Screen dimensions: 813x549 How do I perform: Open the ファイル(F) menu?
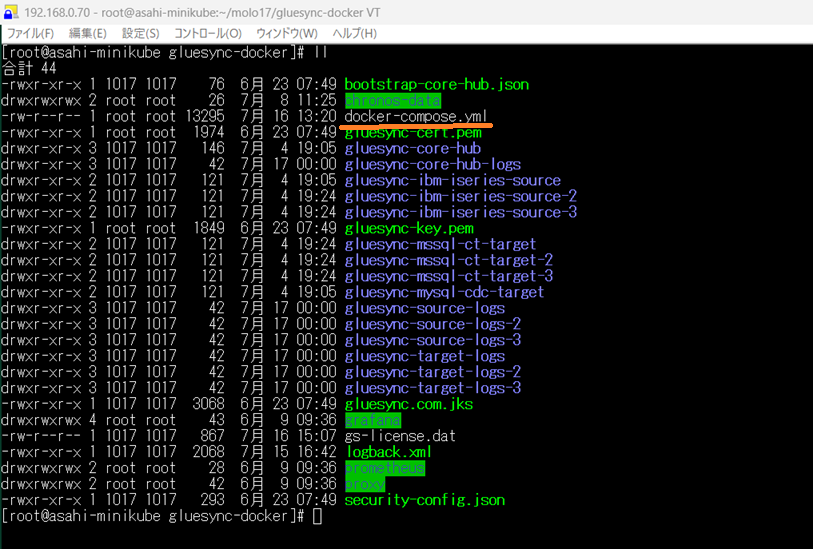pyautogui.click(x=31, y=34)
